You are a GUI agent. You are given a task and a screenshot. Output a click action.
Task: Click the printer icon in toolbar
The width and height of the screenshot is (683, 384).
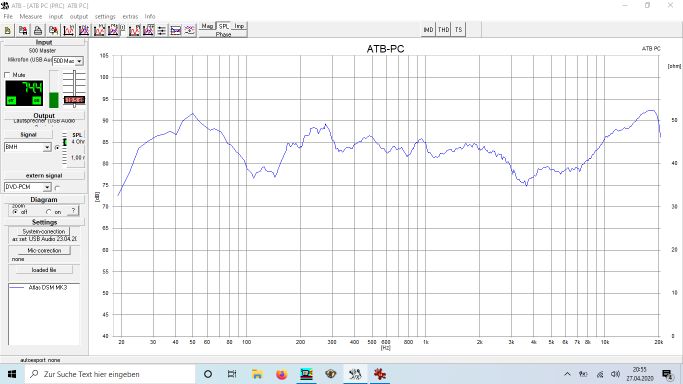38,30
